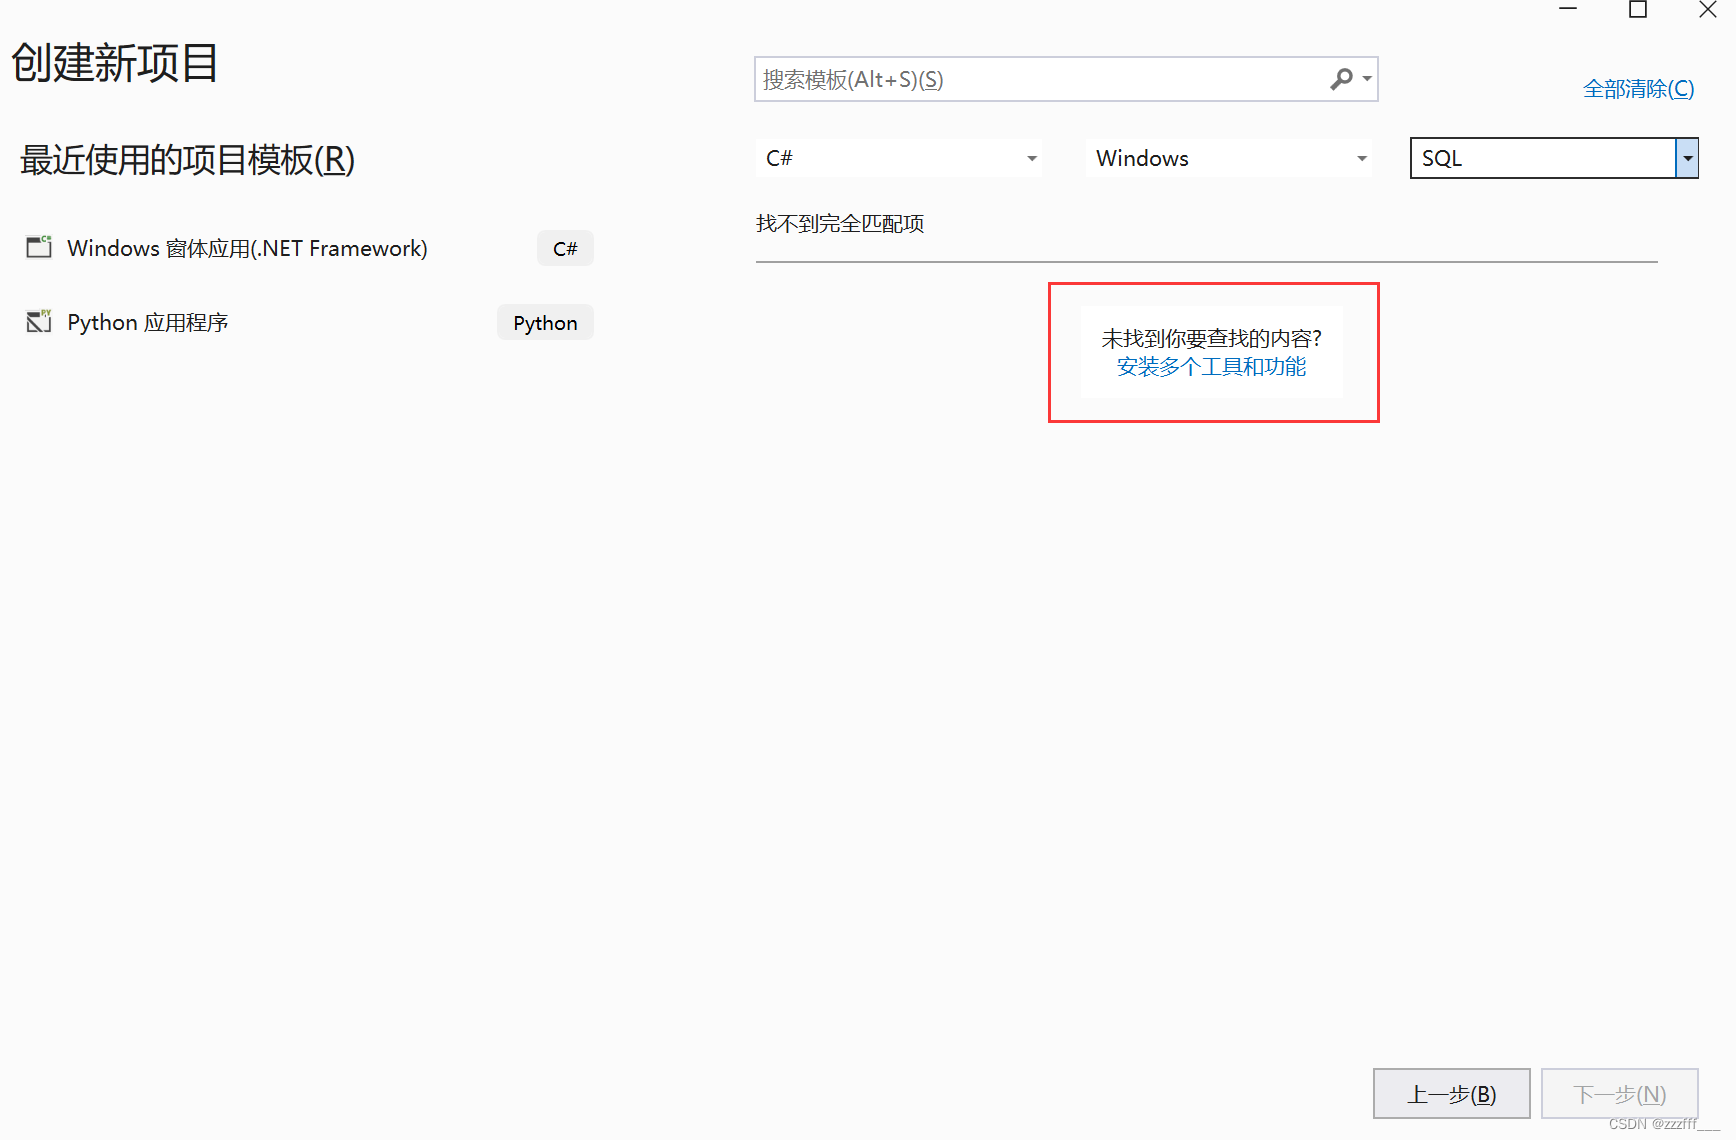Screen dimensions: 1736x1140
Task: Select Windows 窗体应用(.NET Framework) template
Action: (308, 248)
